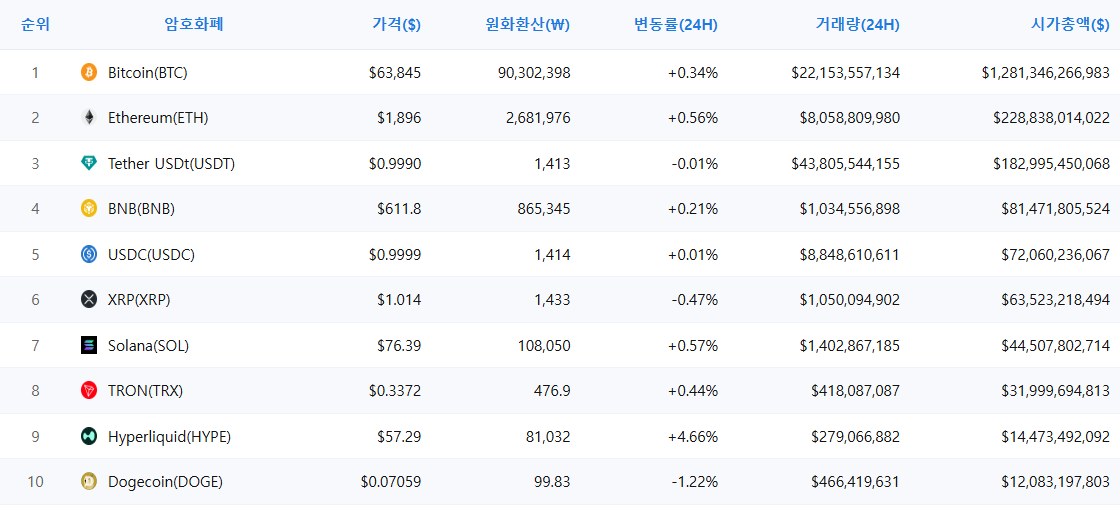The width and height of the screenshot is (1120, 514).
Task: Select Hyperliquid price $57.29
Action: 399,436
